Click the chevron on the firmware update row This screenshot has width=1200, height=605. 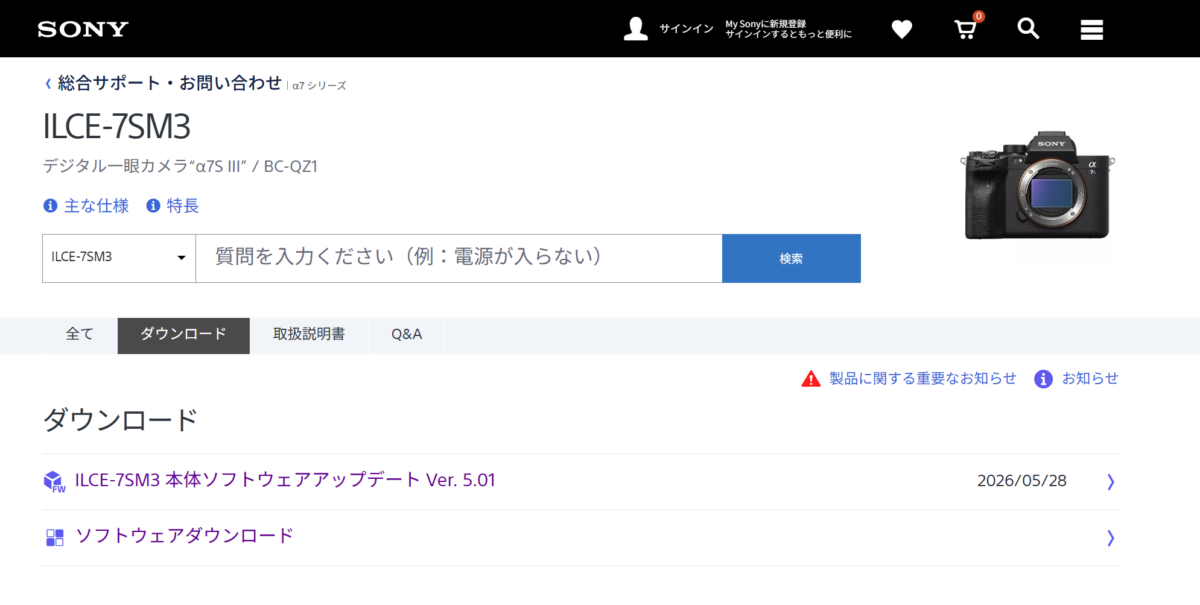[x=1110, y=482]
